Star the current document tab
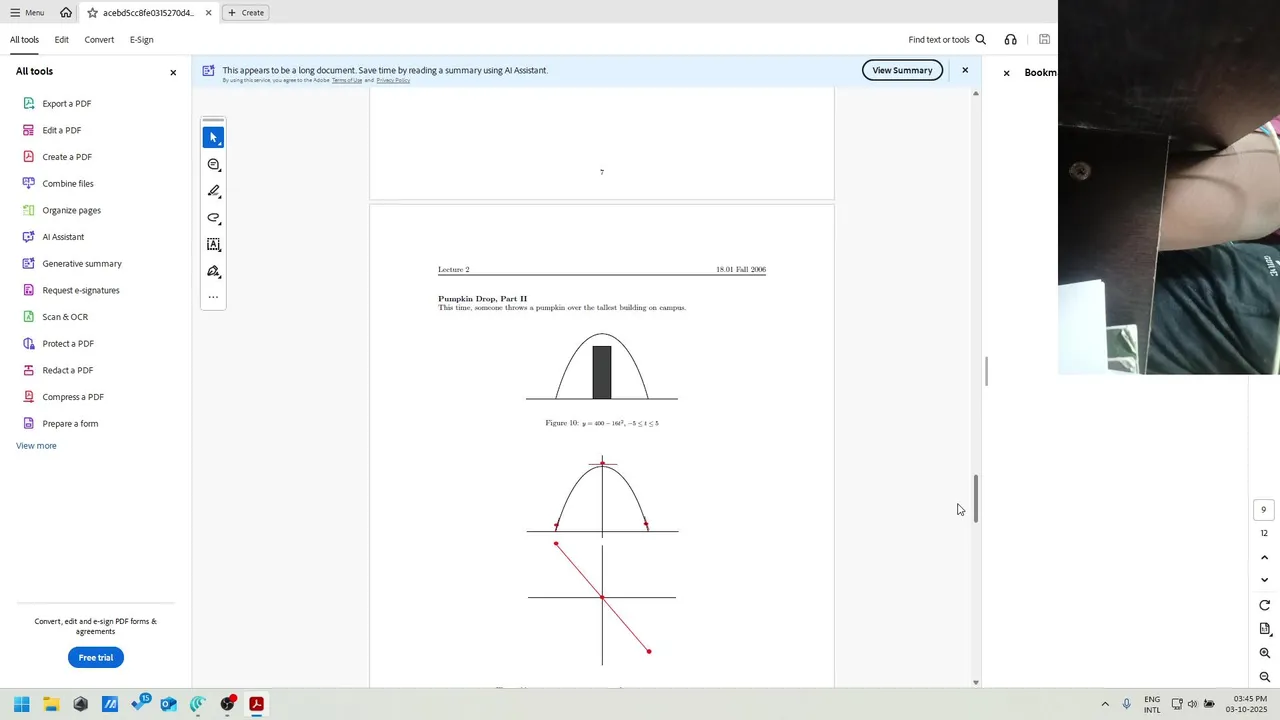This screenshot has height=720, width=1280. tap(92, 13)
